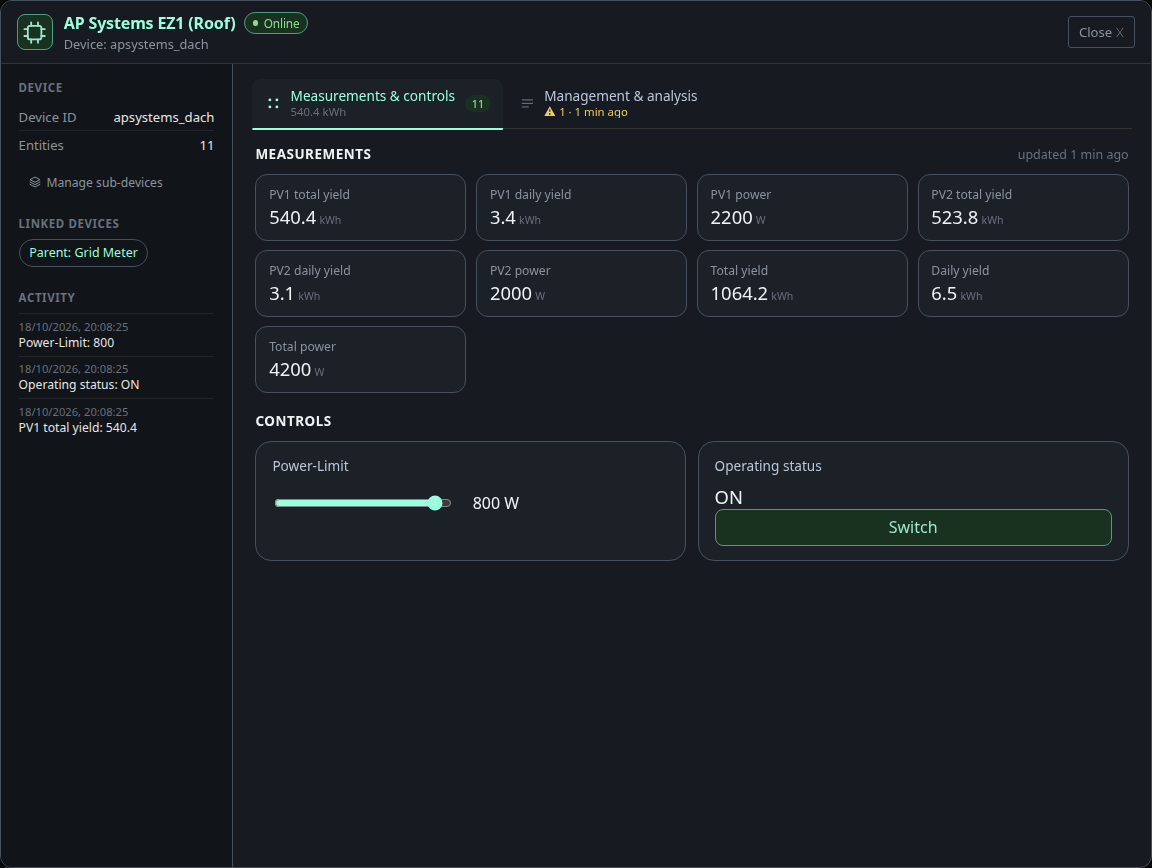Select the PV1 daily yield card
This screenshot has width=1152, height=868.
(581, 207)
